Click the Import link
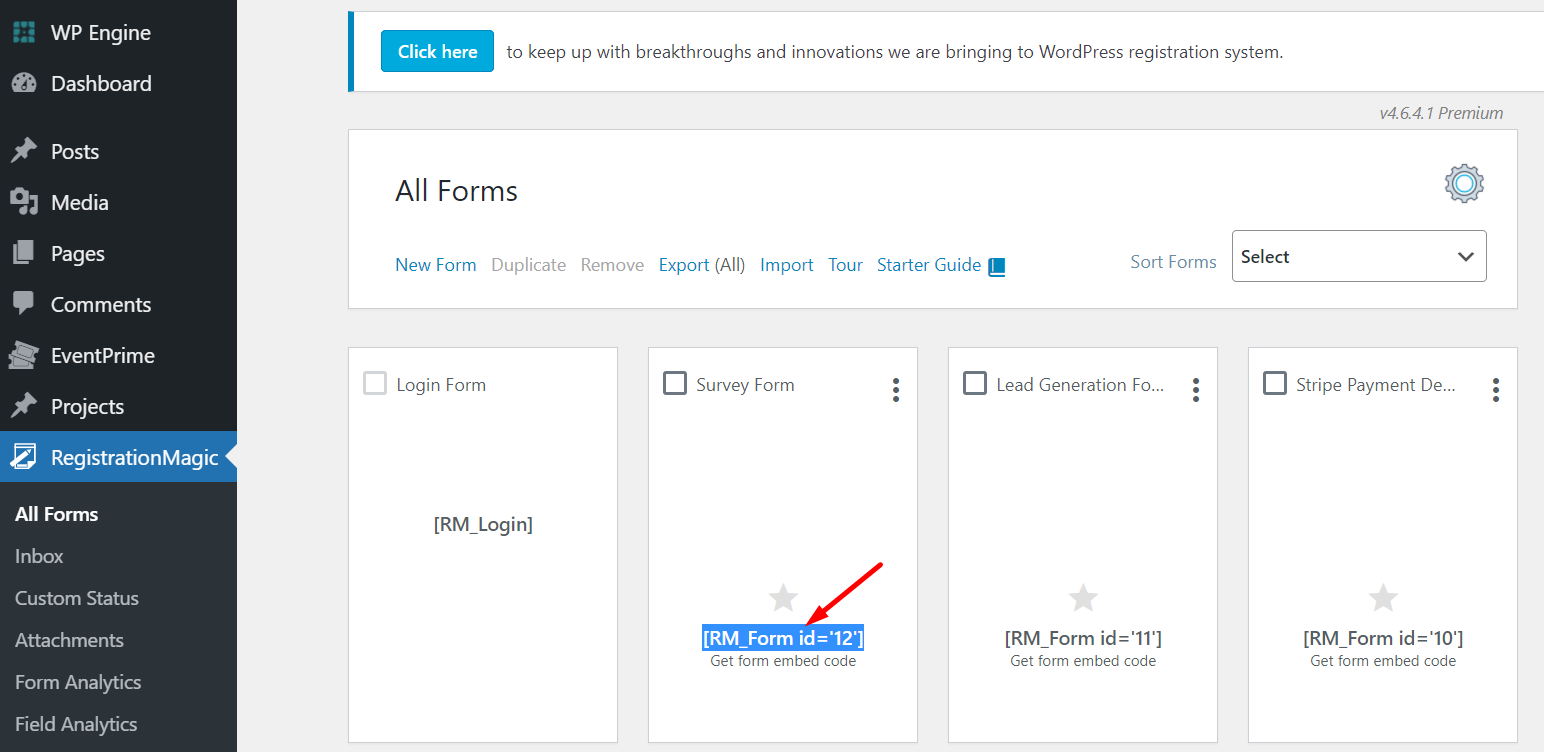Viewport: 1544px width, 752px height. coord(787,265)
